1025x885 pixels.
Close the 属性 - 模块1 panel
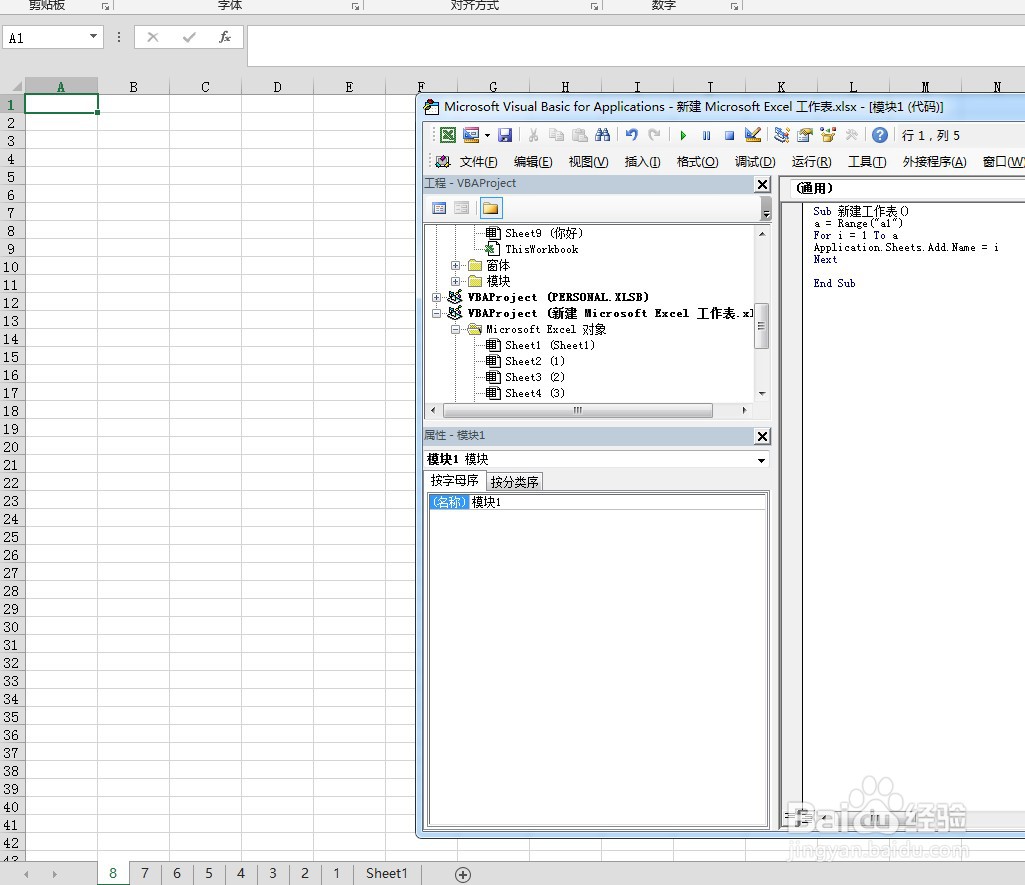[x=762, y=436]
